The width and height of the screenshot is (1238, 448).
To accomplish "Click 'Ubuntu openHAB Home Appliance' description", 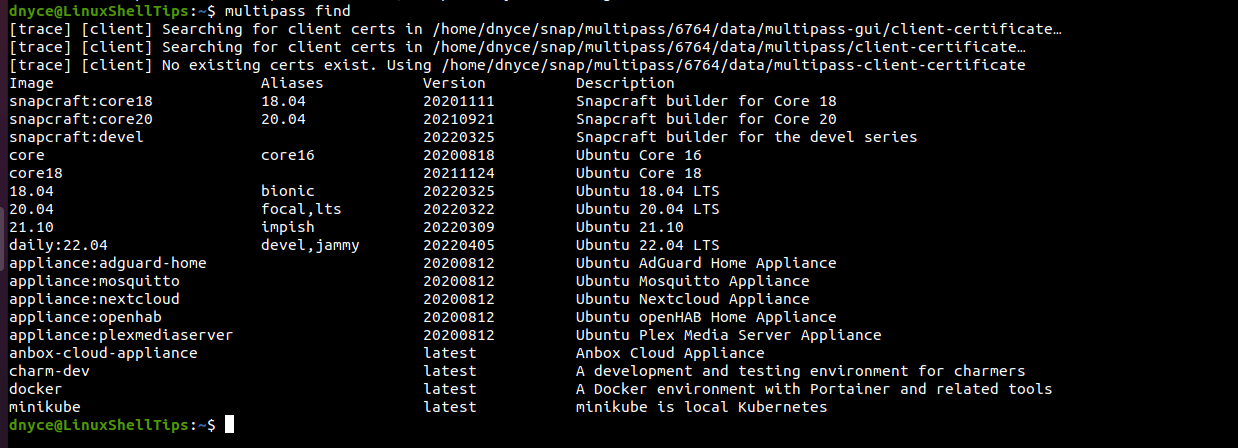I will (706, 317).
